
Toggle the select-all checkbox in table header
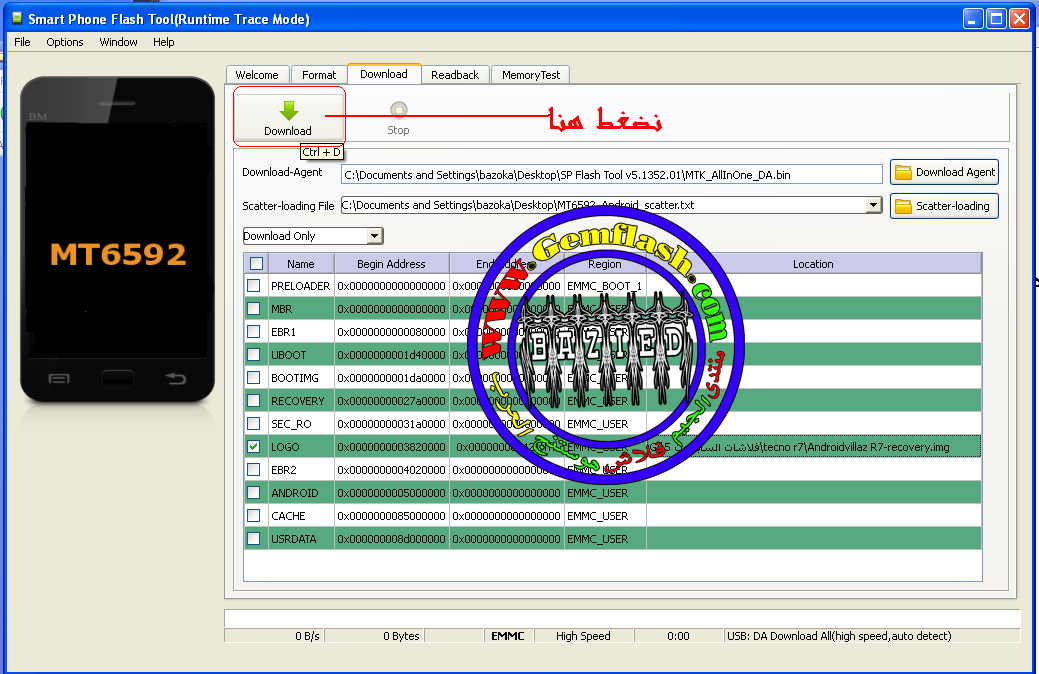256,264
